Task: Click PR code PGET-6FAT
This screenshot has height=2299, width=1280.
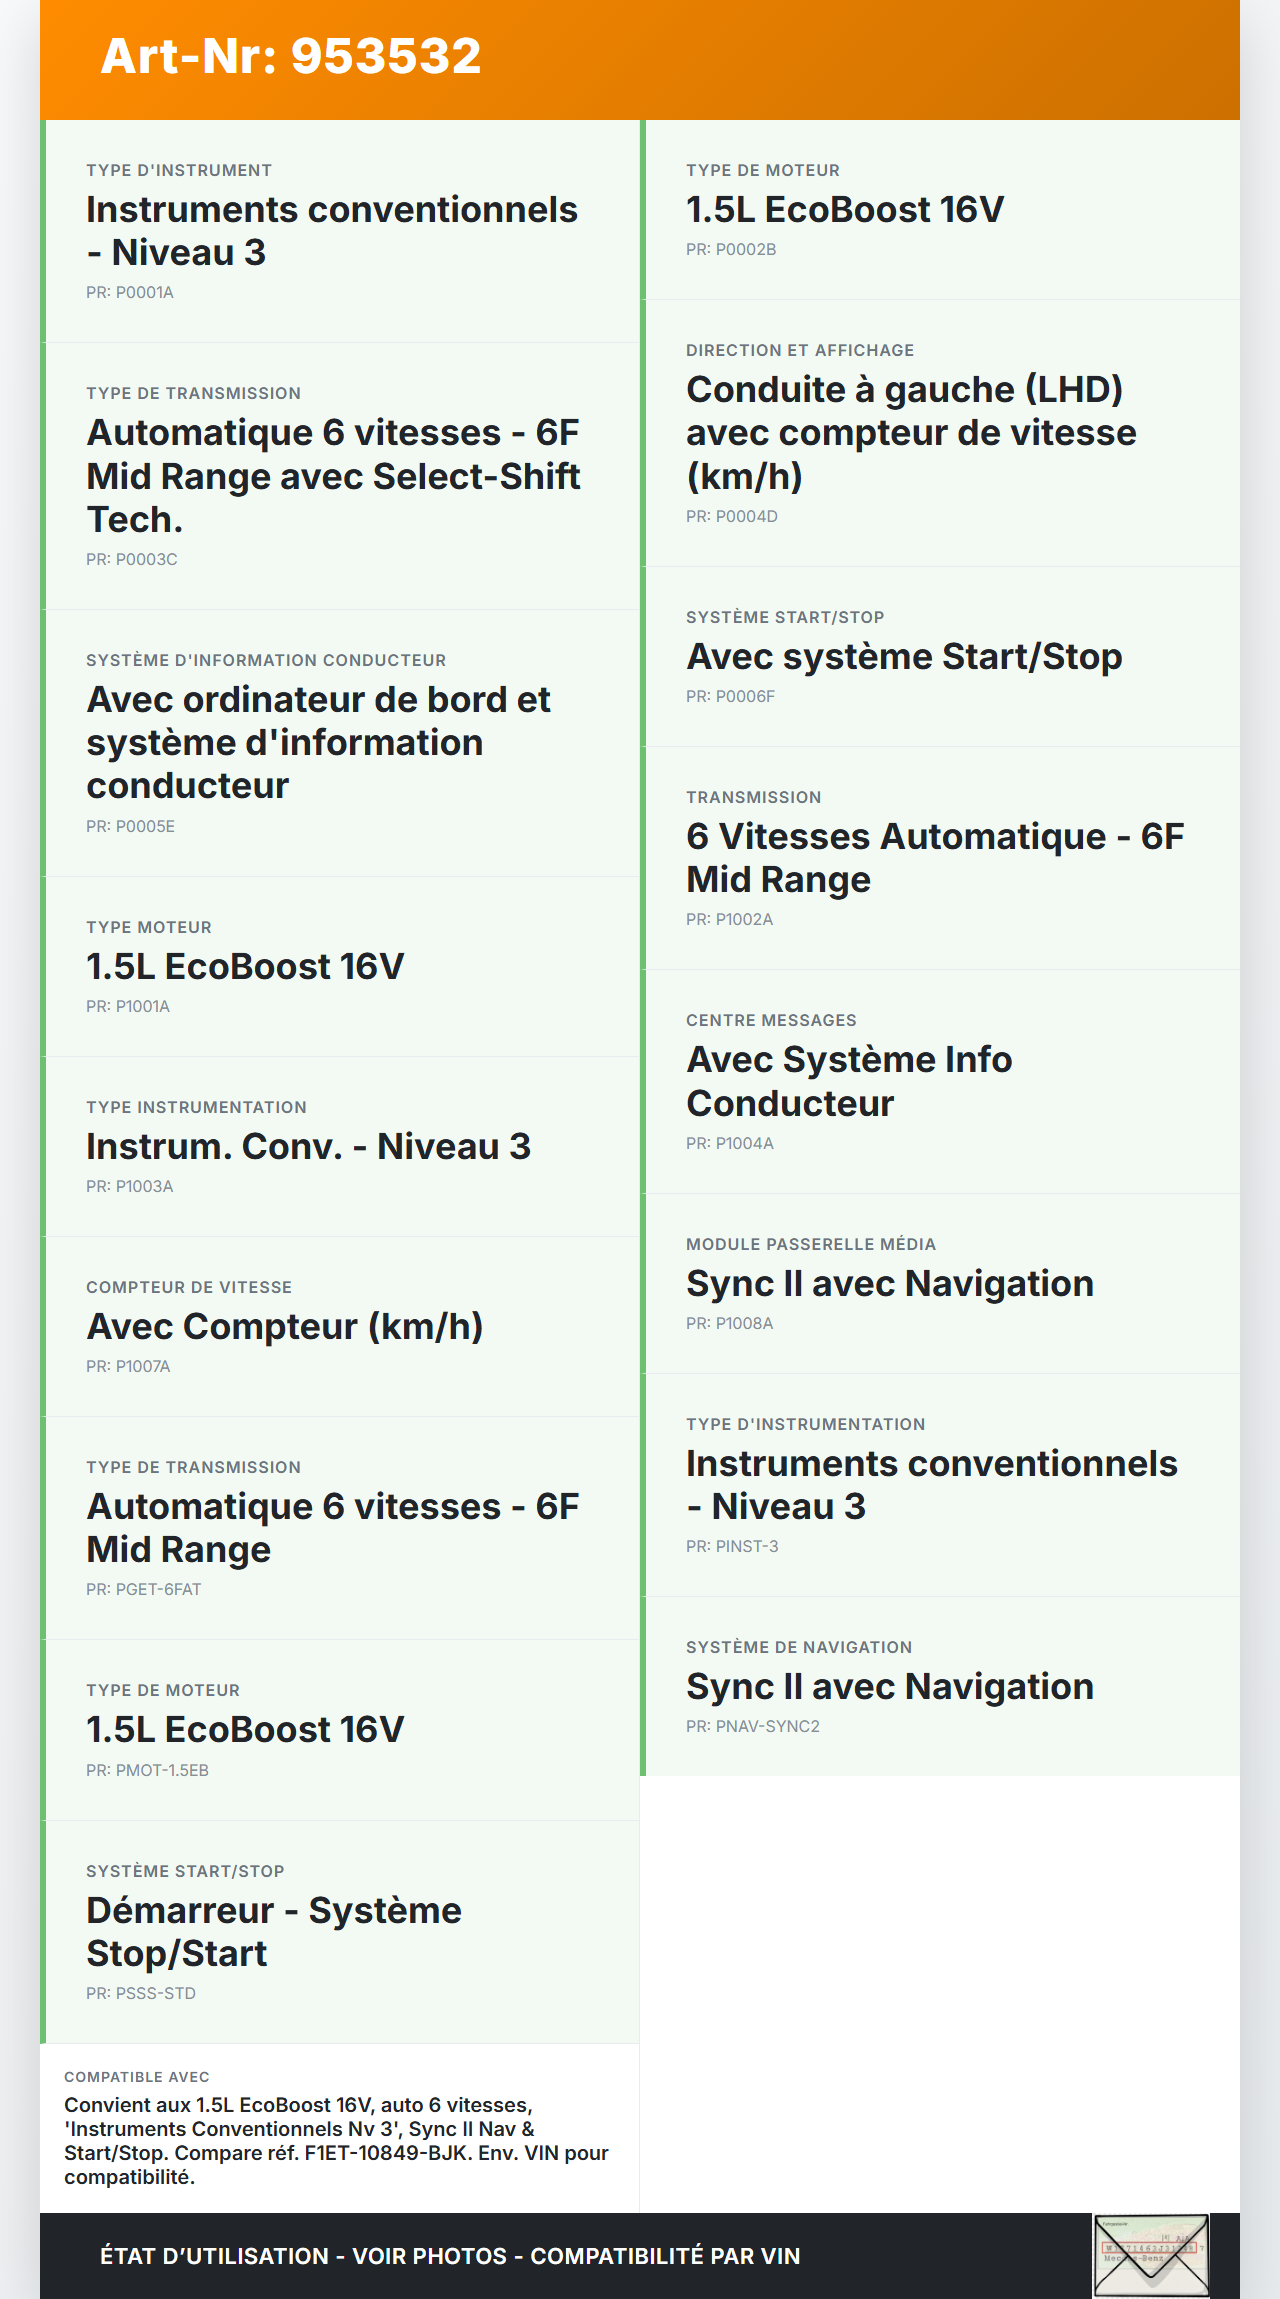Action: coord(144,1589)
